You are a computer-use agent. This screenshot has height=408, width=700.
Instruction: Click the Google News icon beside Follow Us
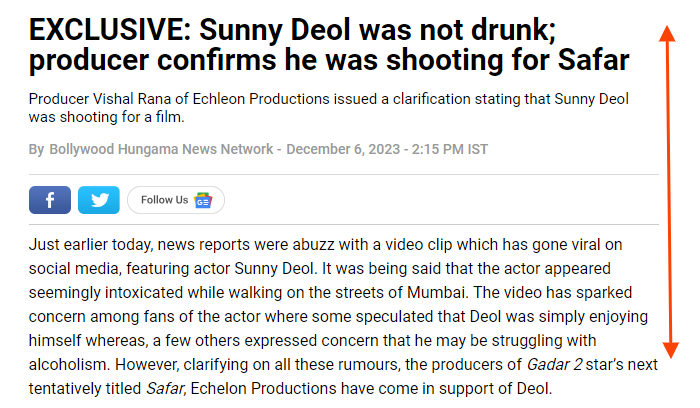click(203, 200)
